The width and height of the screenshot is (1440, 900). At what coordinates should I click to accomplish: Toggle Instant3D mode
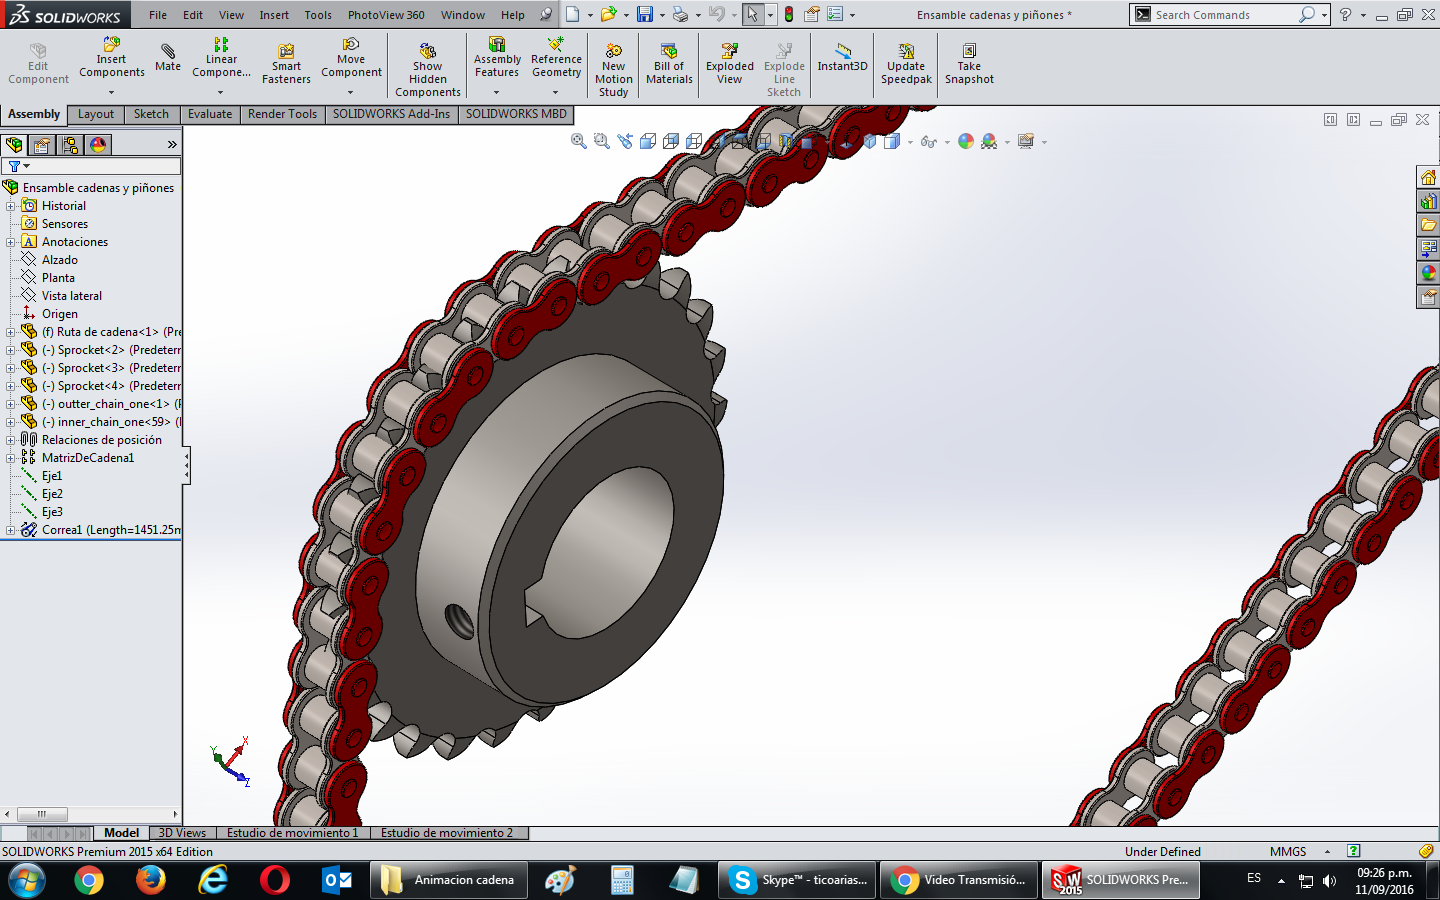coord(842,57)
